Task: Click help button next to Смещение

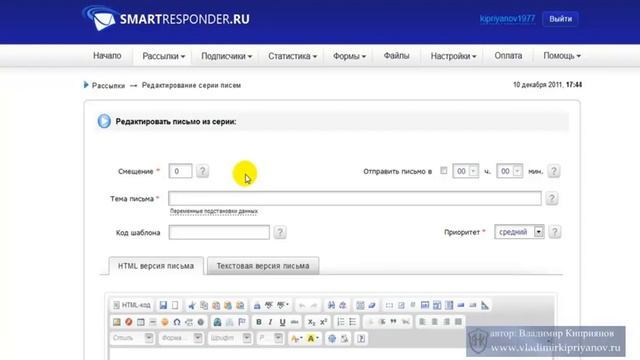Action: click(202, 171)
